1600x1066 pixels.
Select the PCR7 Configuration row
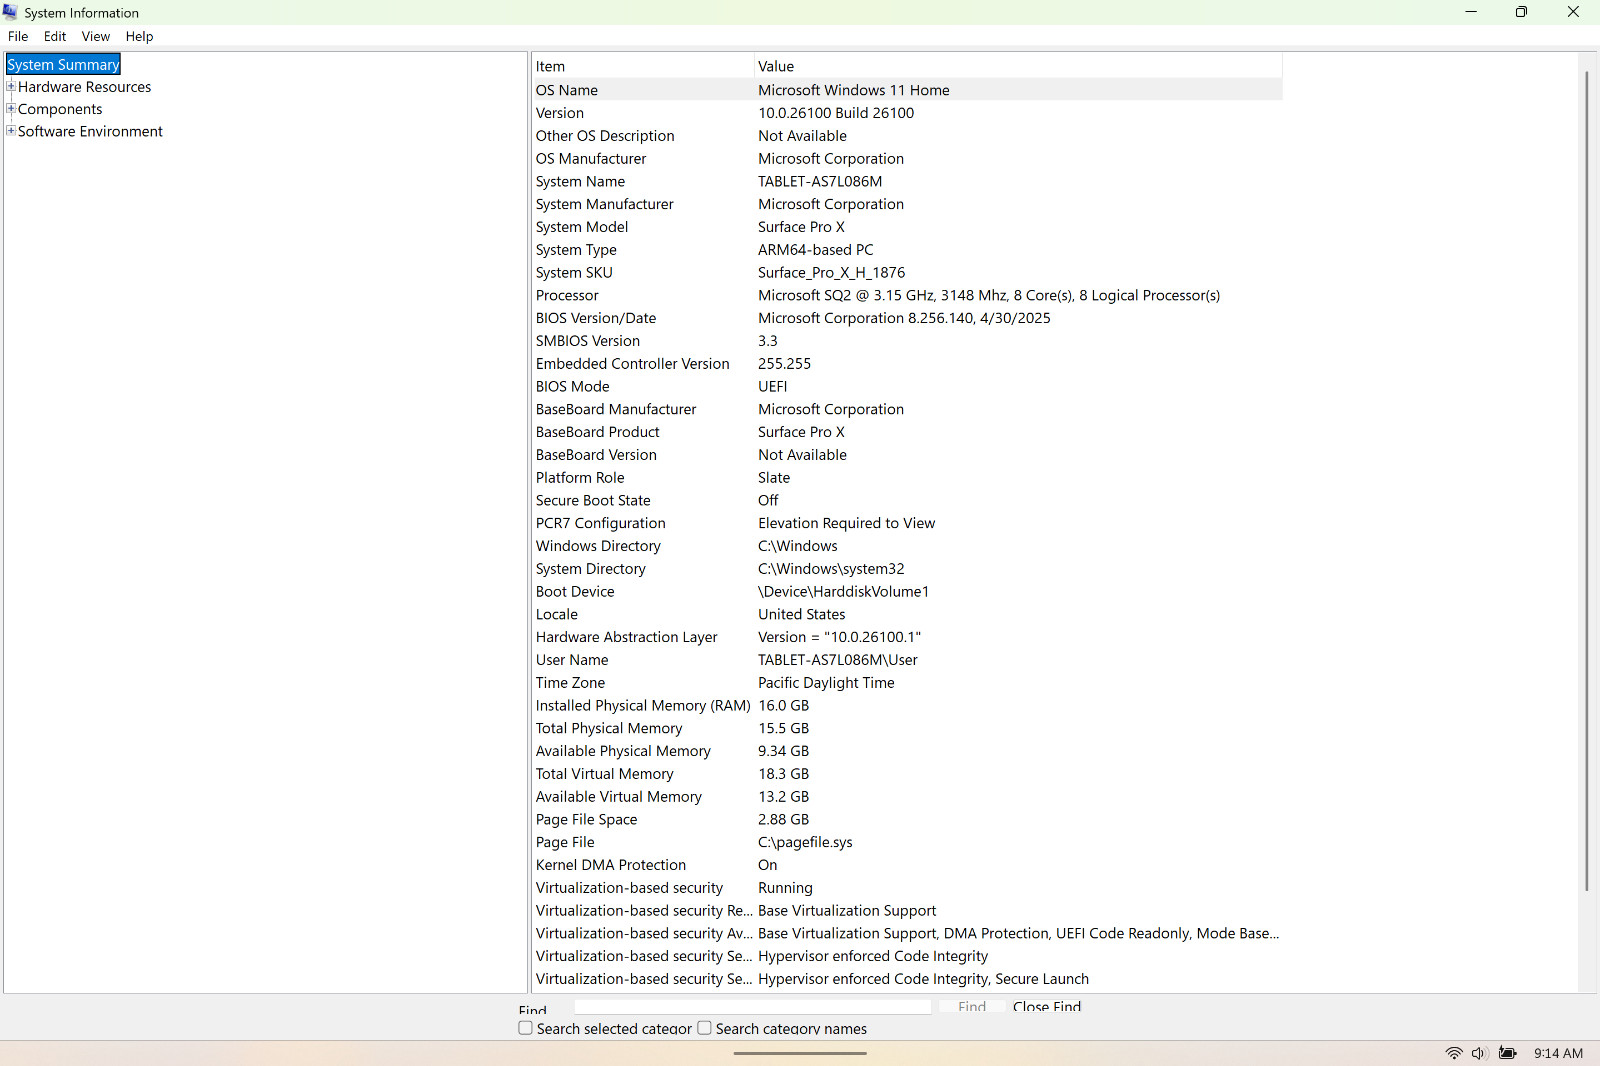click(x=907, y=523)
